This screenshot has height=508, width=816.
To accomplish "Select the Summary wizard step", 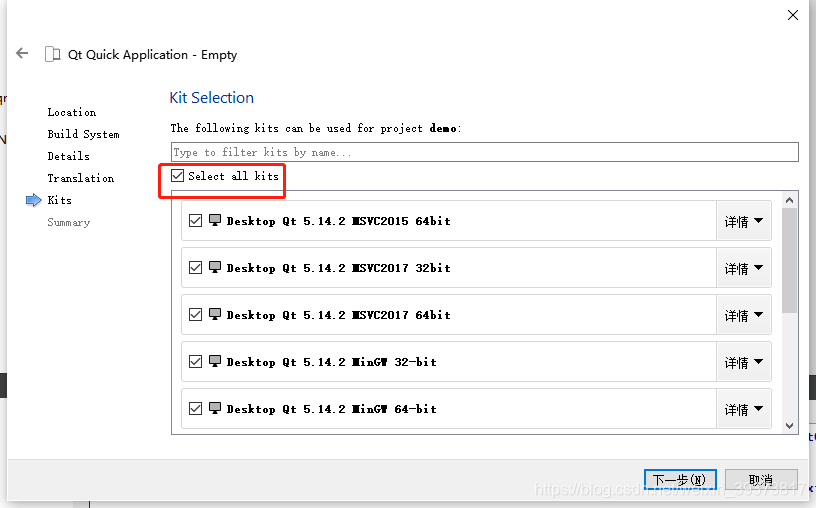I will [69, 222].
